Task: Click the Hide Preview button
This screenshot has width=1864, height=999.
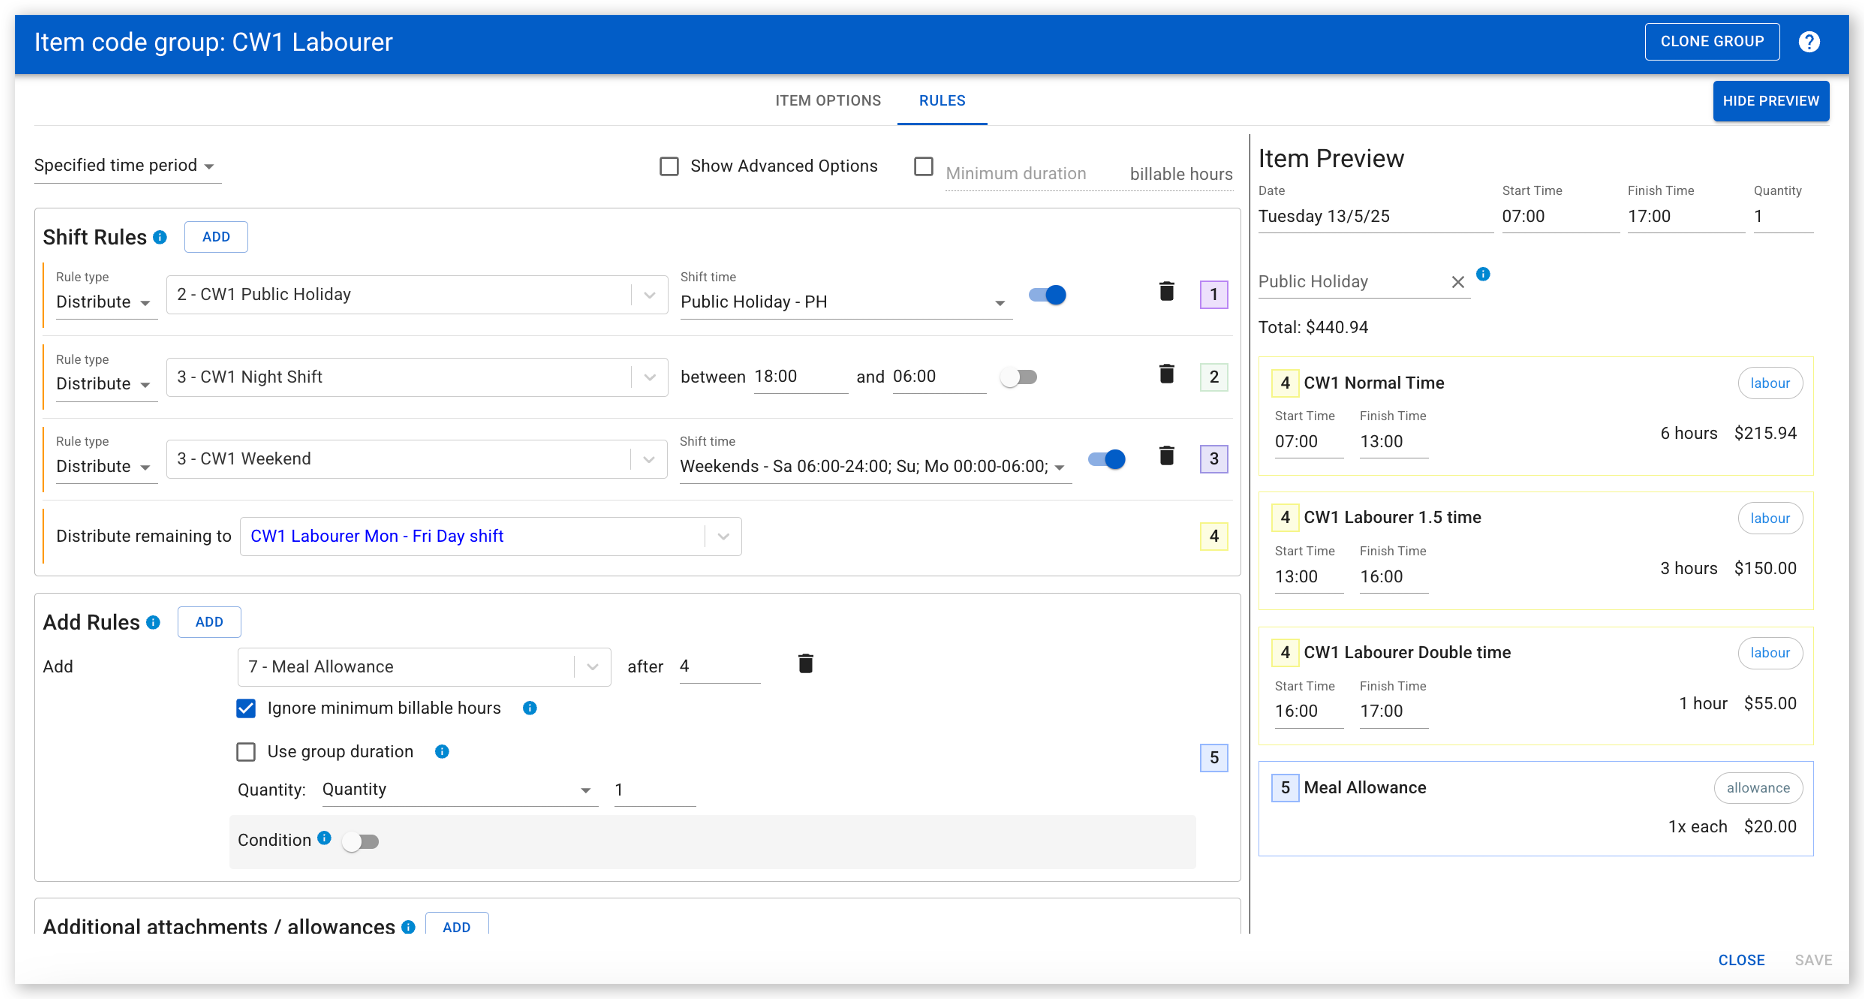Action: pos(1770,101)
